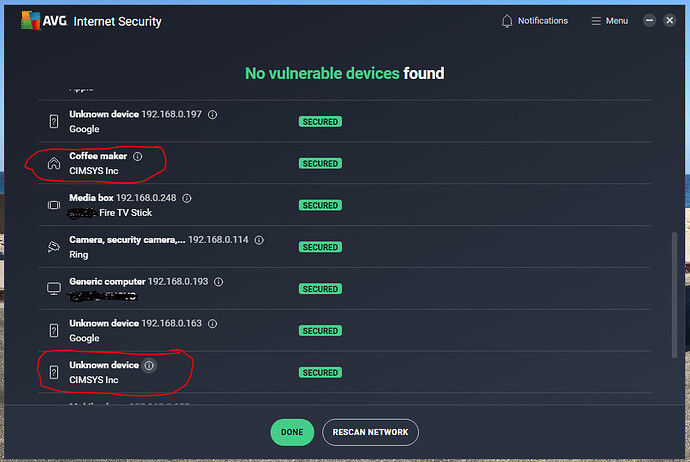Click info icon next to 192.168.0.163
The image size is (690, 462).
pyautogui.click(x=212, y=324)
